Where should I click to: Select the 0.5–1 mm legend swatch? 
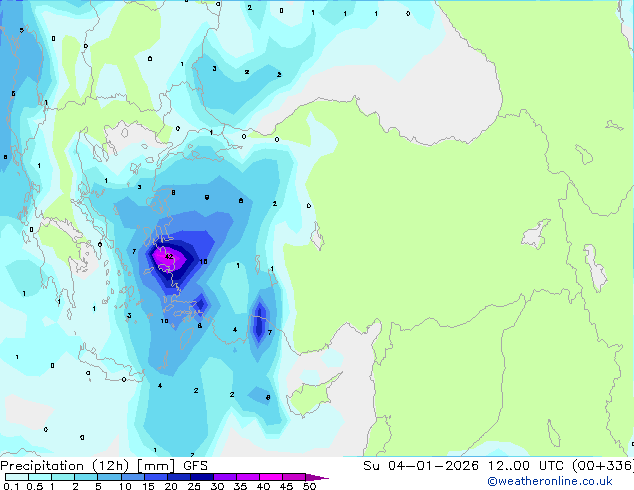40,477
